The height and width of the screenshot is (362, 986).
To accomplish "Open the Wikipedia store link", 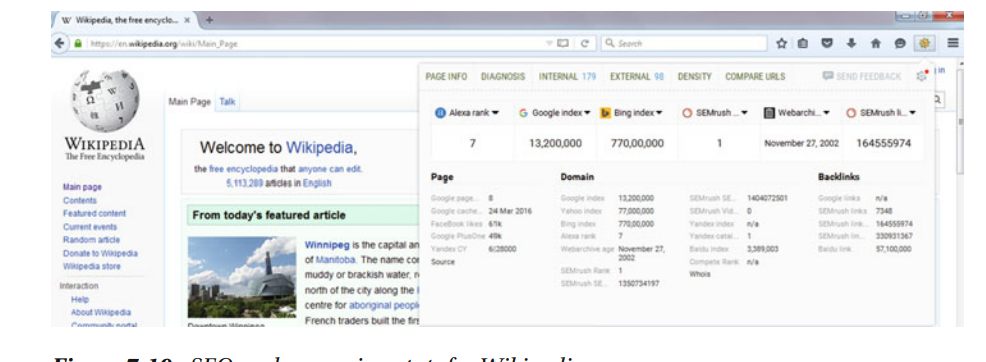I will [x=92, y=266].
